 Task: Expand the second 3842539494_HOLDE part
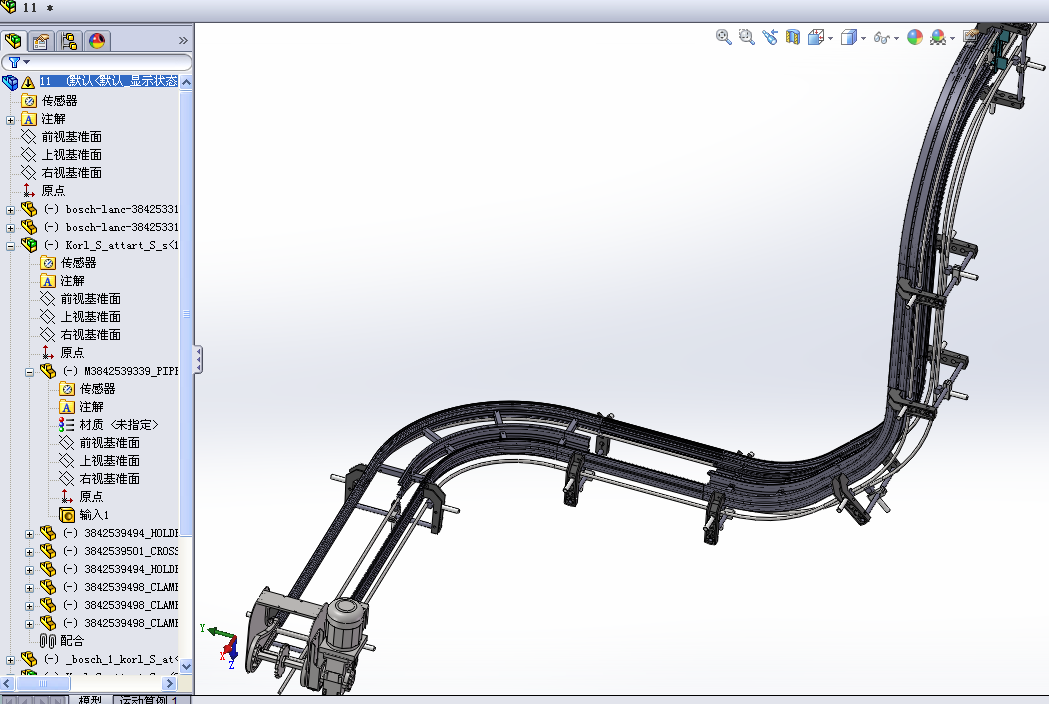29,570
